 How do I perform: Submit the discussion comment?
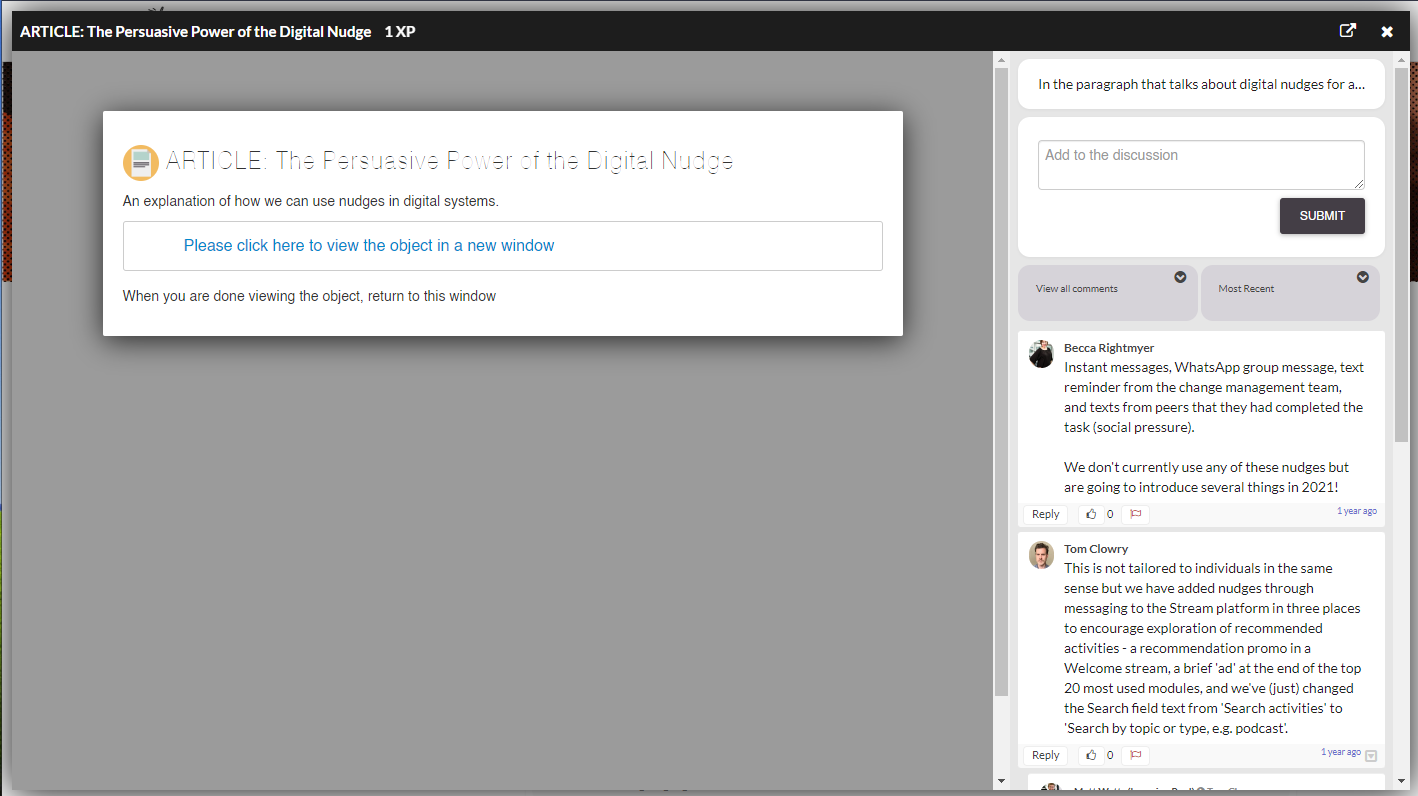(x=1321, y=216)
